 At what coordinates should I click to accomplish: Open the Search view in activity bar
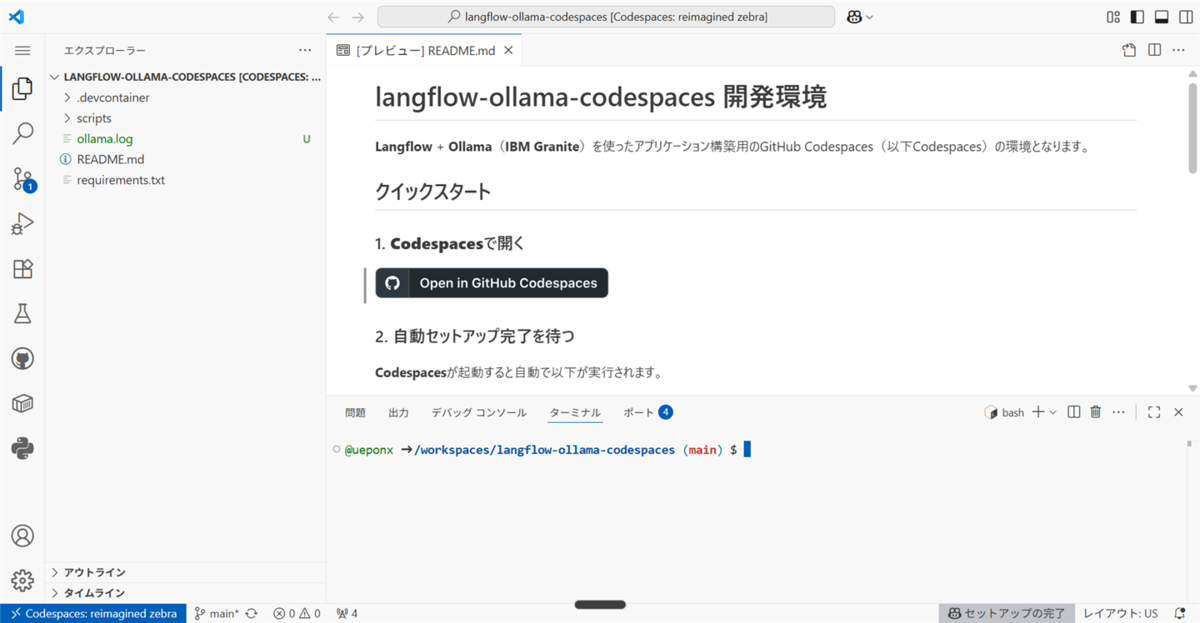(x=22, y=134)
